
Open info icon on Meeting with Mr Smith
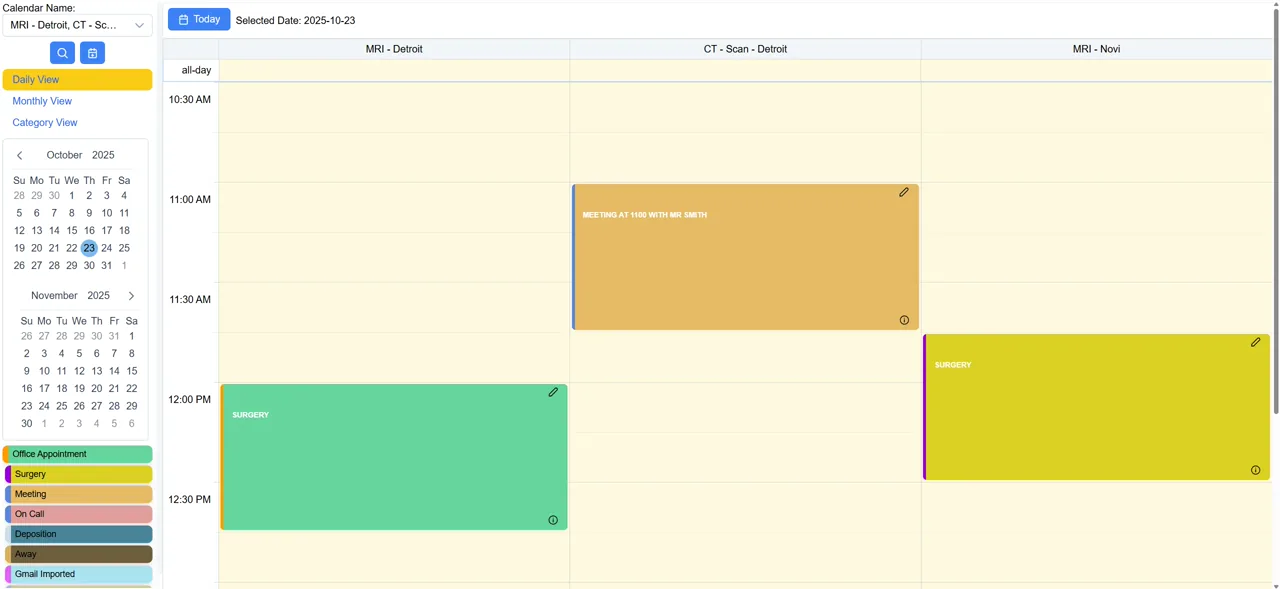pyautogui.click(x=904, y=321)
